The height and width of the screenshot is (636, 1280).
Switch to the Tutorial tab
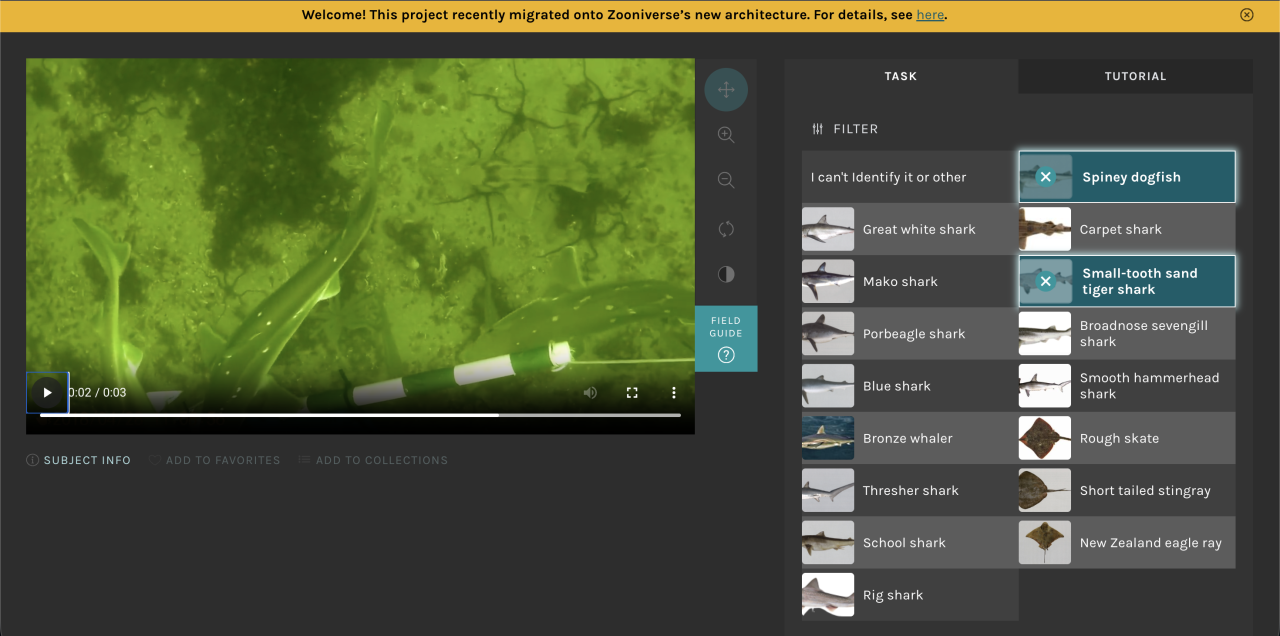1136,76
